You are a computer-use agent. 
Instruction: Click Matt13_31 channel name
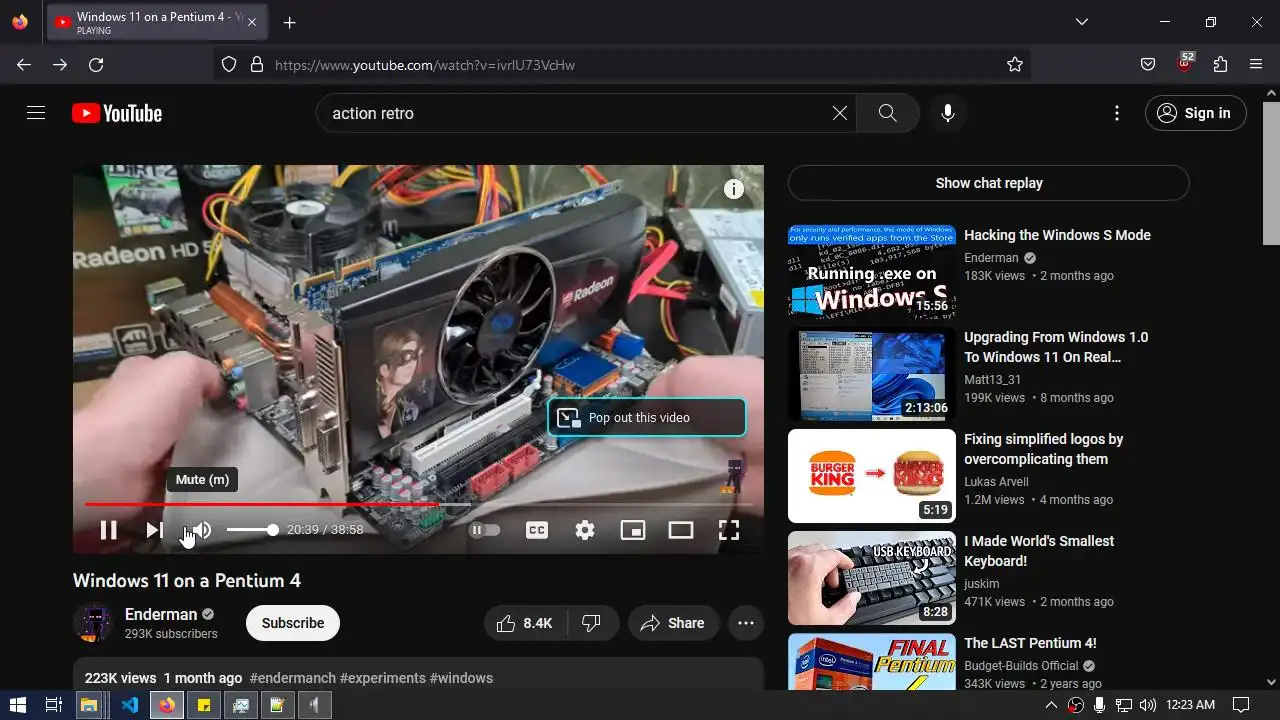click(x=993, y=380)
